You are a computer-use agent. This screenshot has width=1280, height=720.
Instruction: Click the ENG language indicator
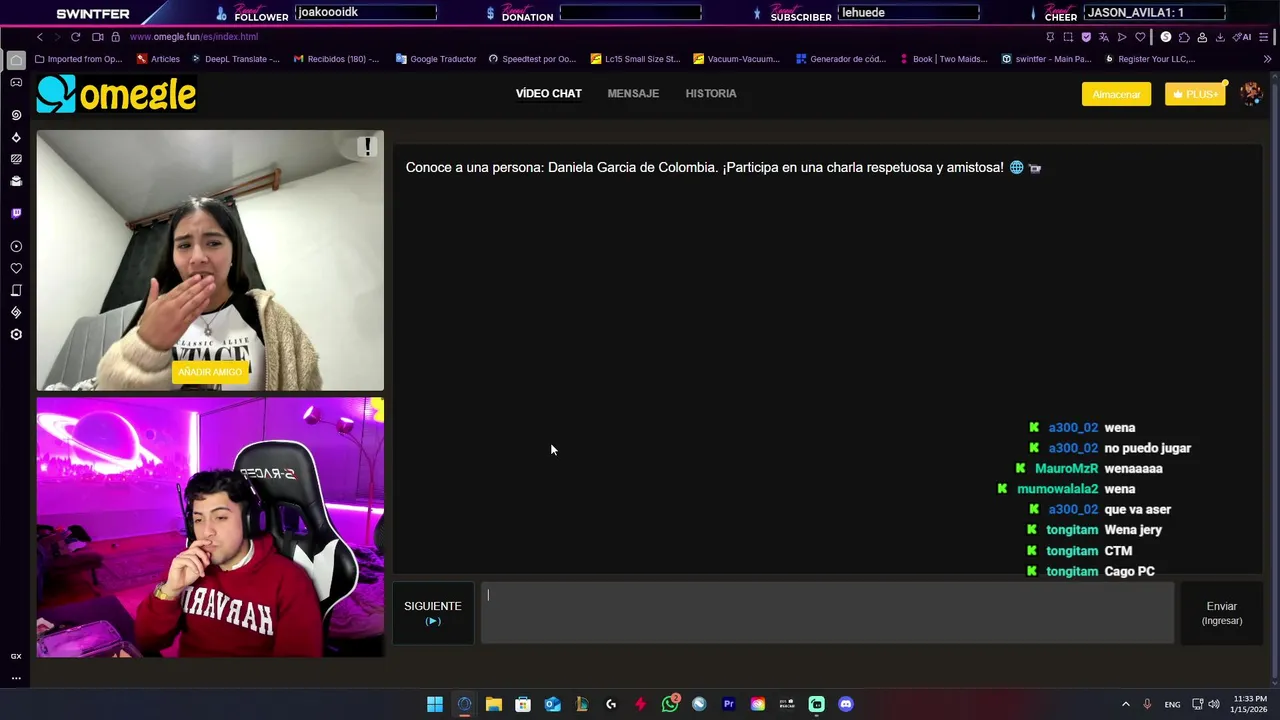(1172, 704)
